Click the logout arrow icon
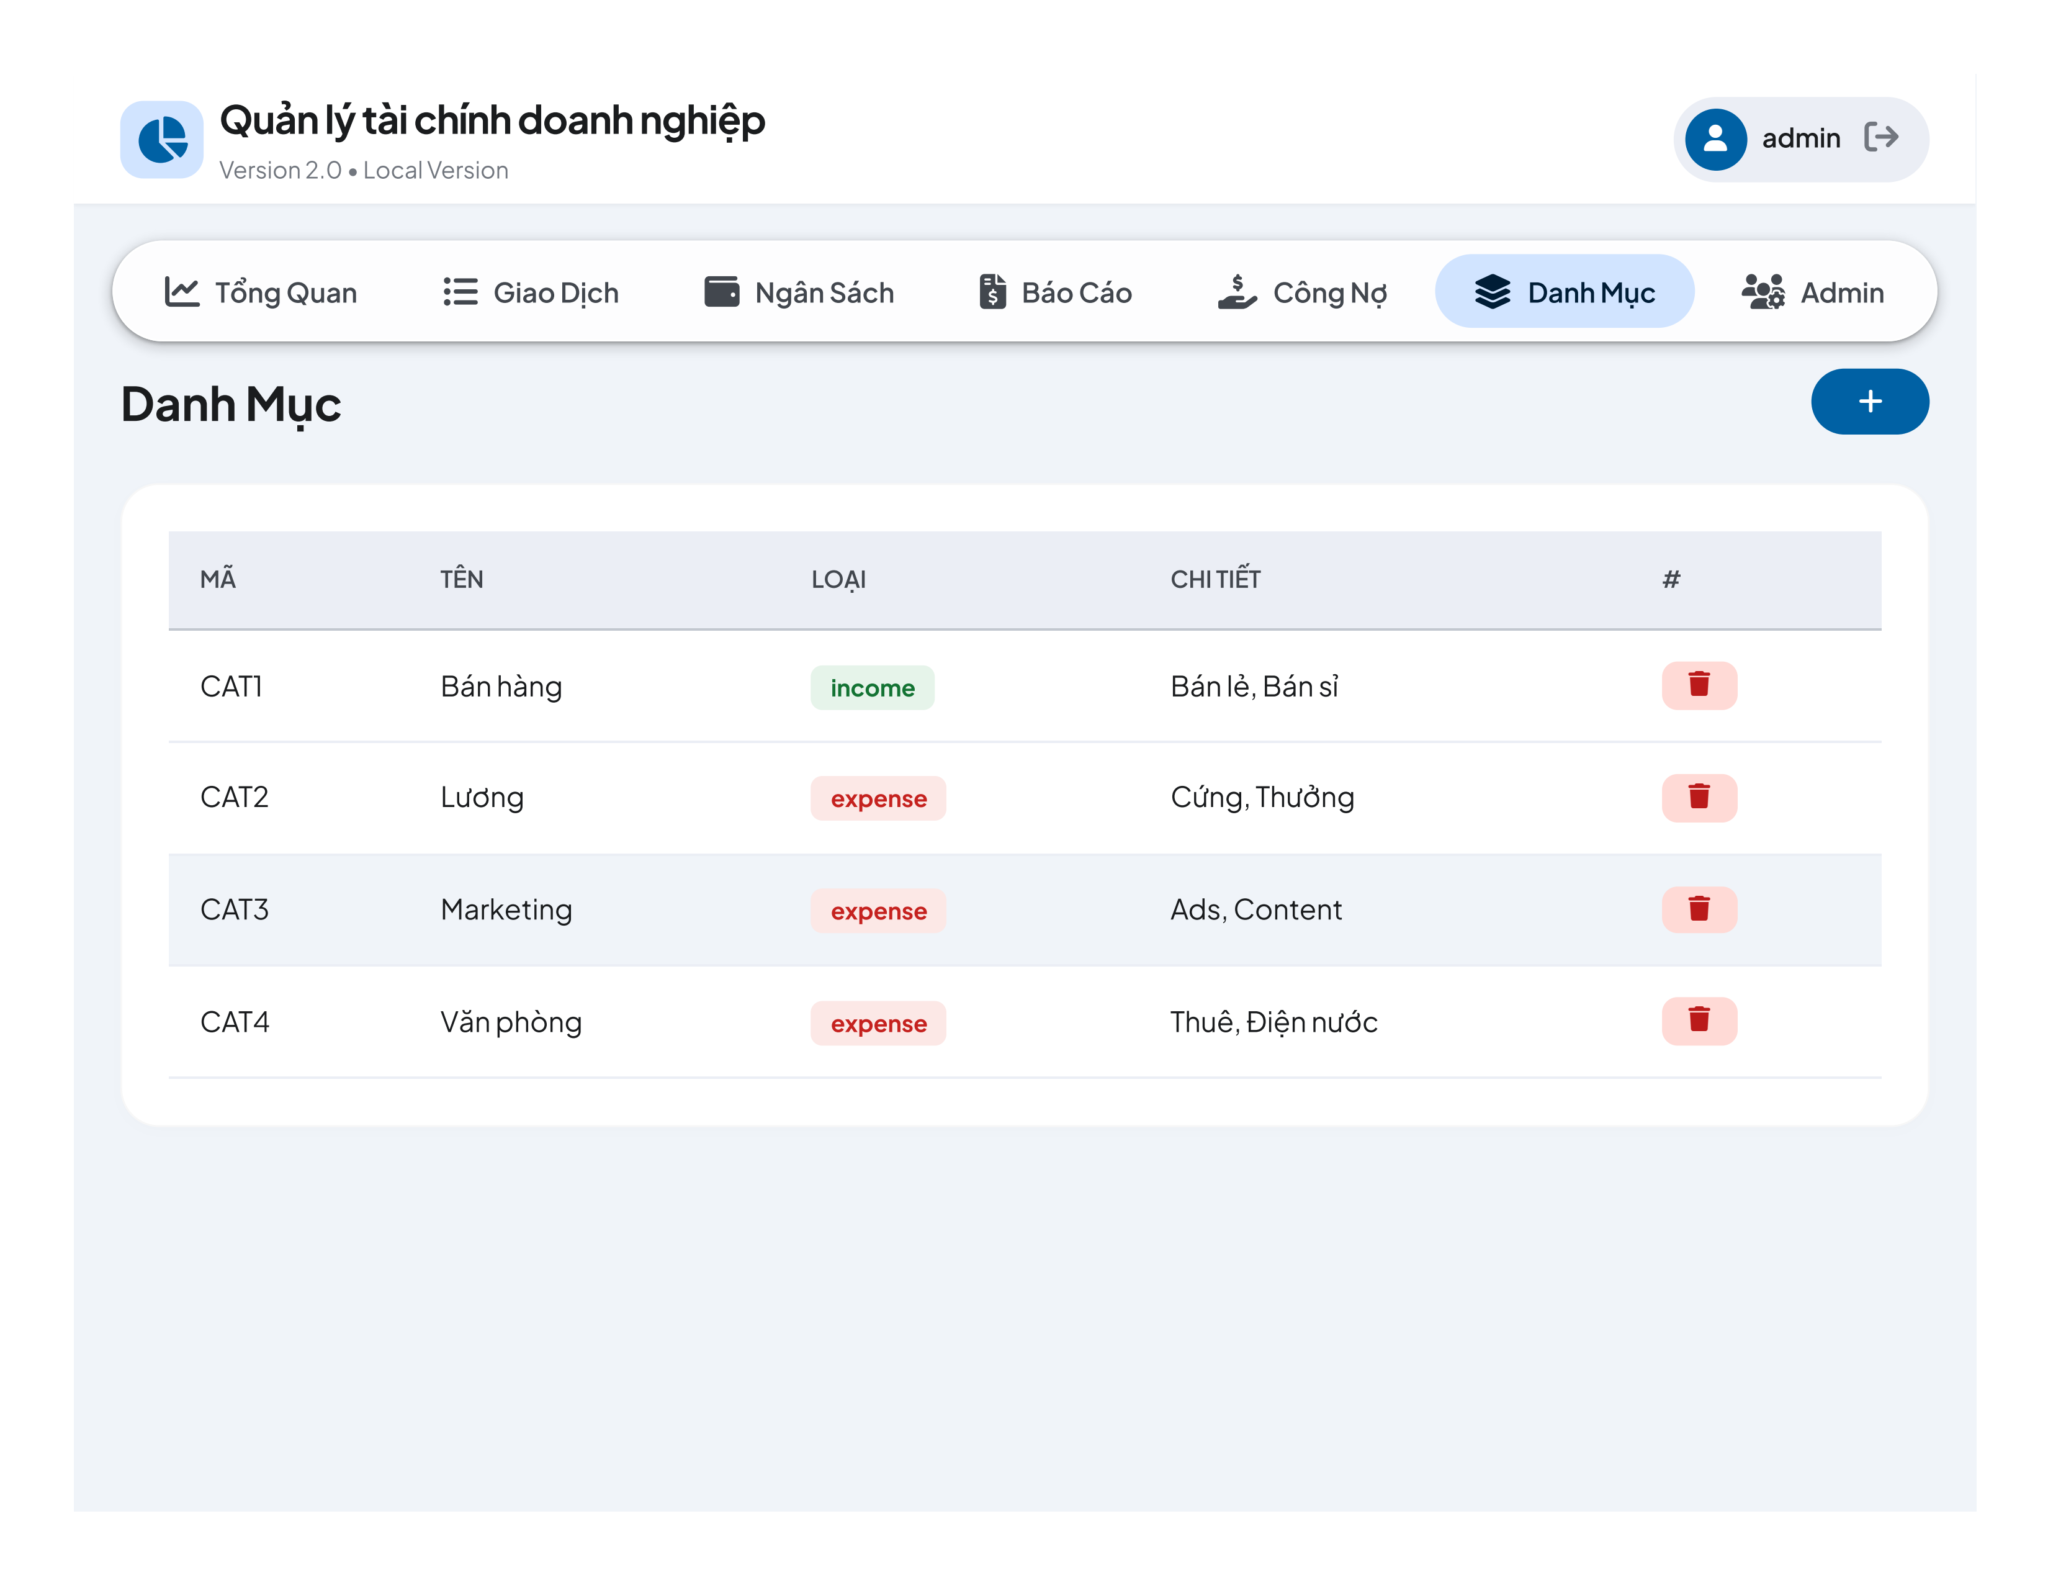The height and width of the screenshot is (1583, 2048). coord(1881,137)
